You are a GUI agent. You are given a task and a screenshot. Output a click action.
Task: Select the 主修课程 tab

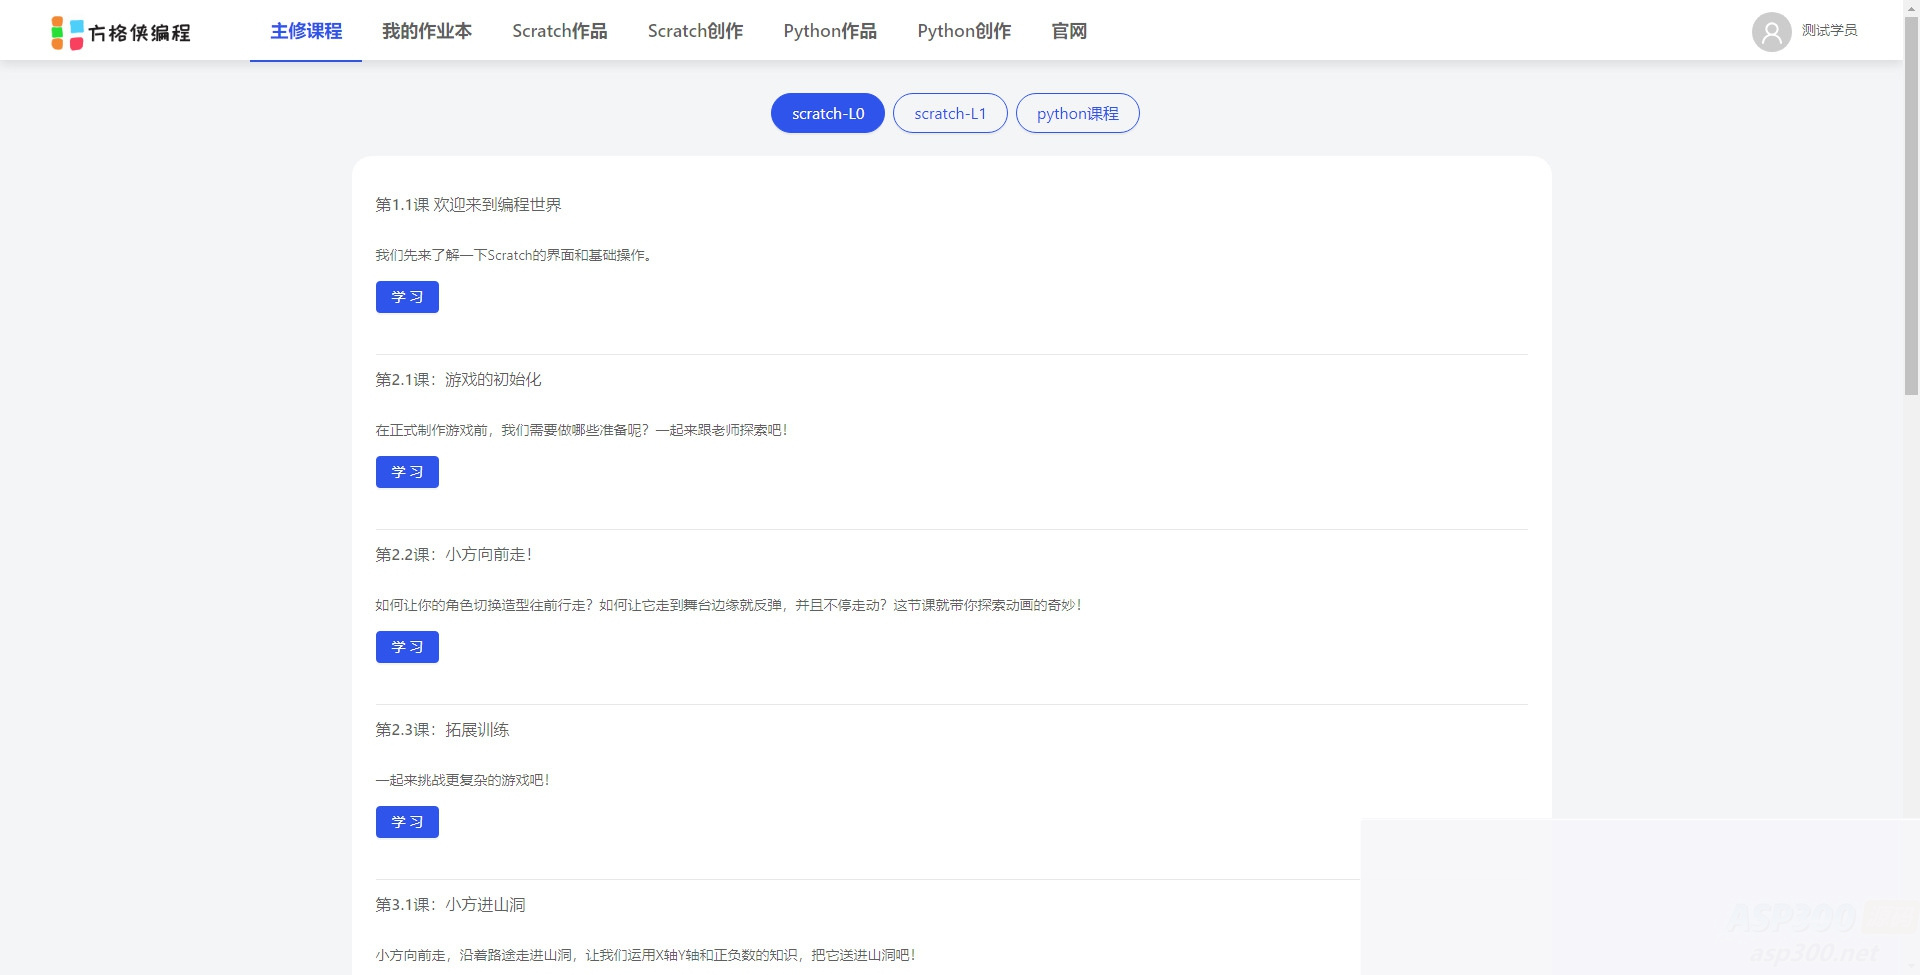point(305,31)
